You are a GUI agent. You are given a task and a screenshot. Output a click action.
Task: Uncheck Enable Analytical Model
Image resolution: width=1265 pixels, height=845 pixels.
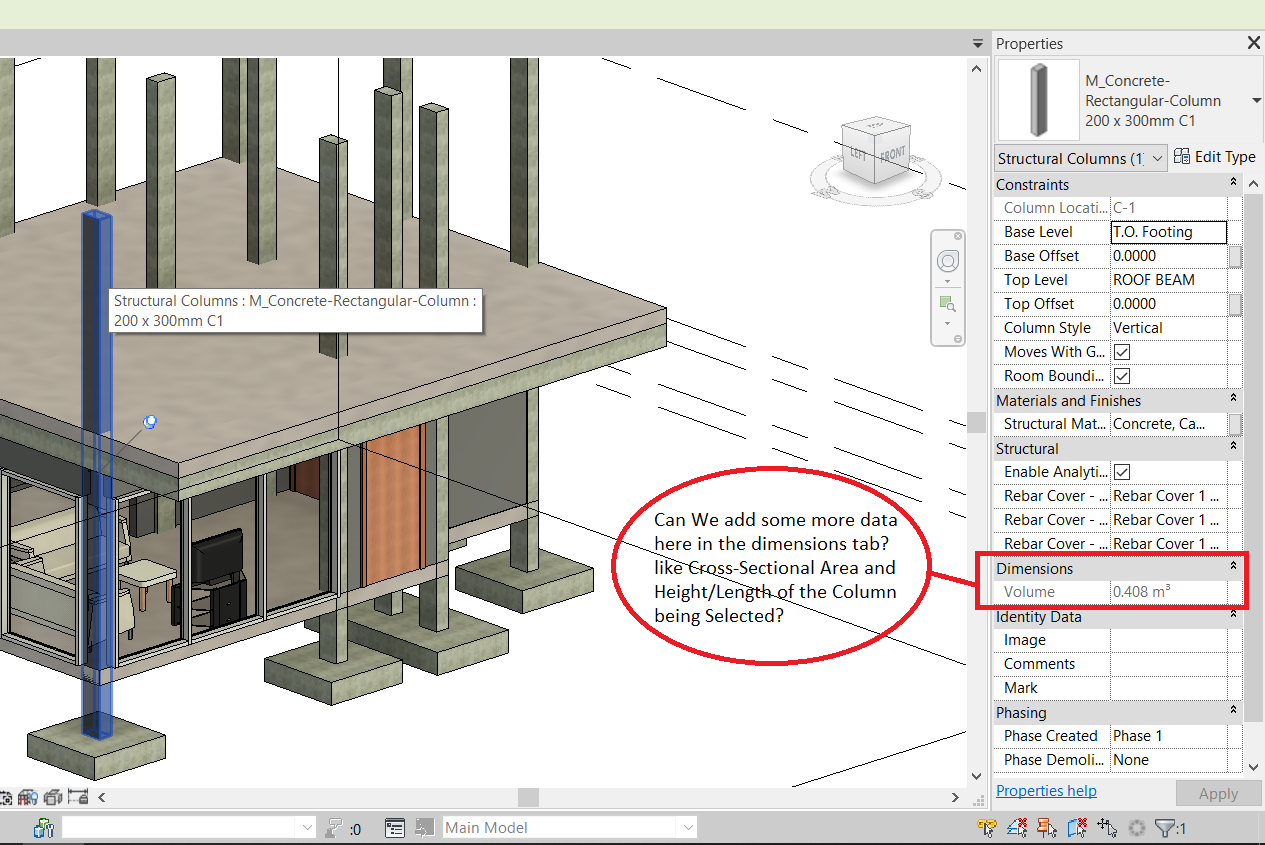[1121, 471]
